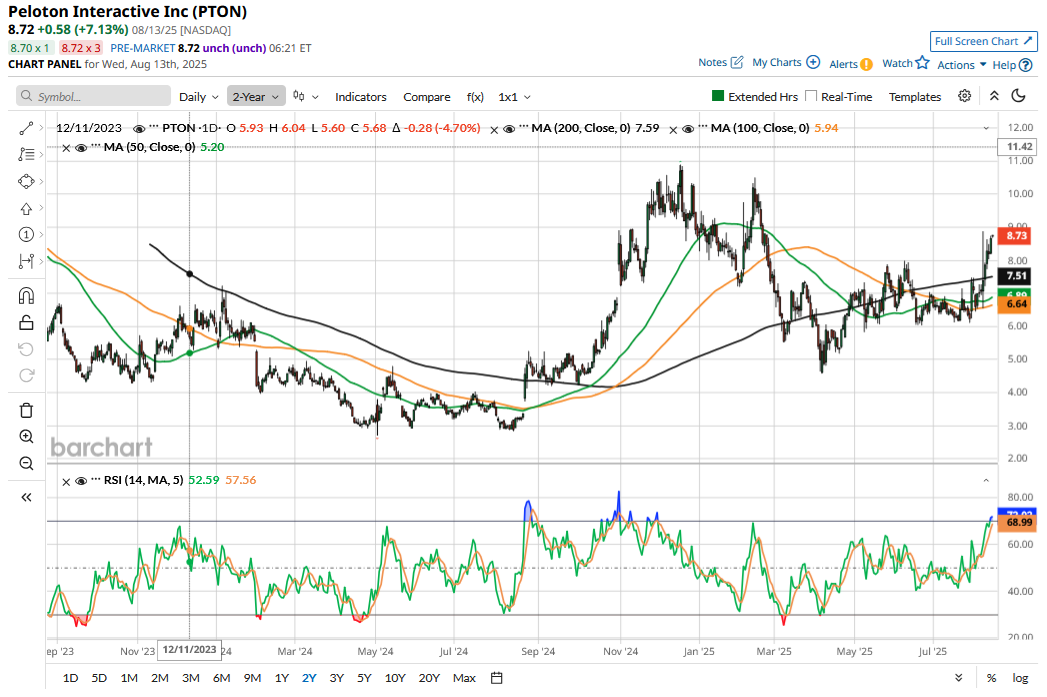
Task: Open Notes with the pencil icon
Action: pyautogui.click(x=737, y=62)
